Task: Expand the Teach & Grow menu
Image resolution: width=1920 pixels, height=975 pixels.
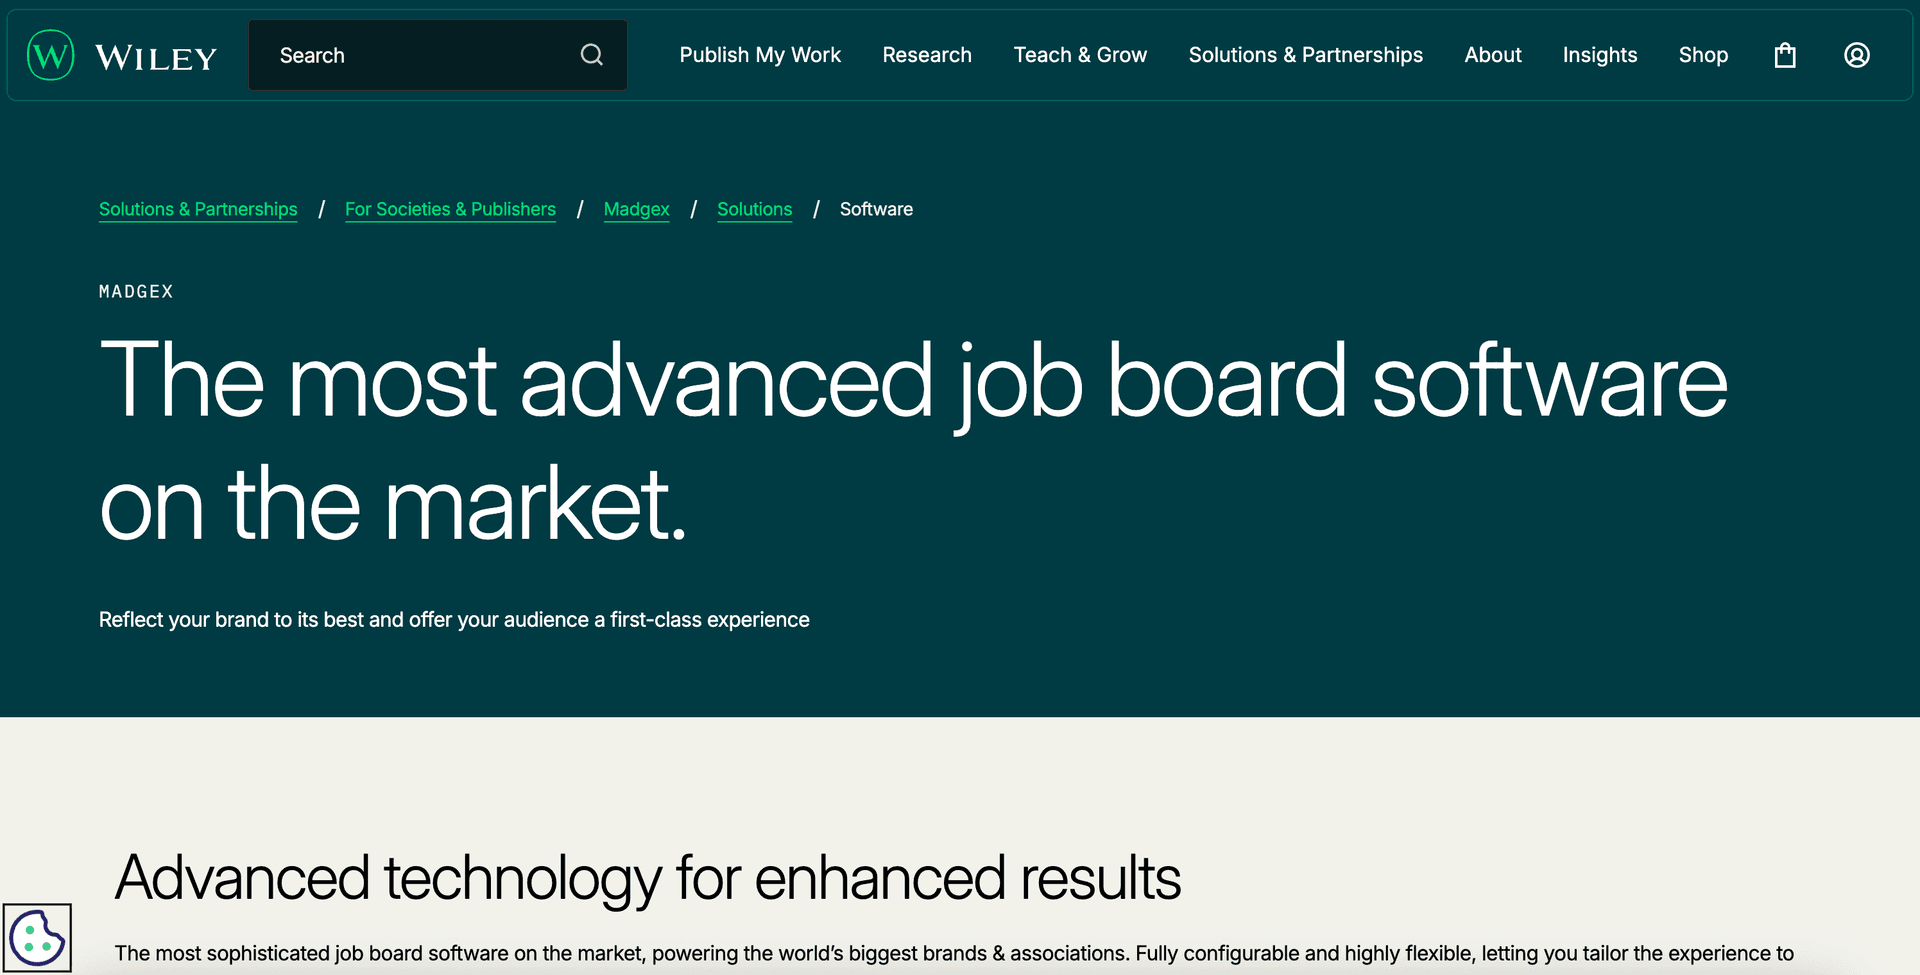Action: [x=1080, y=55]
